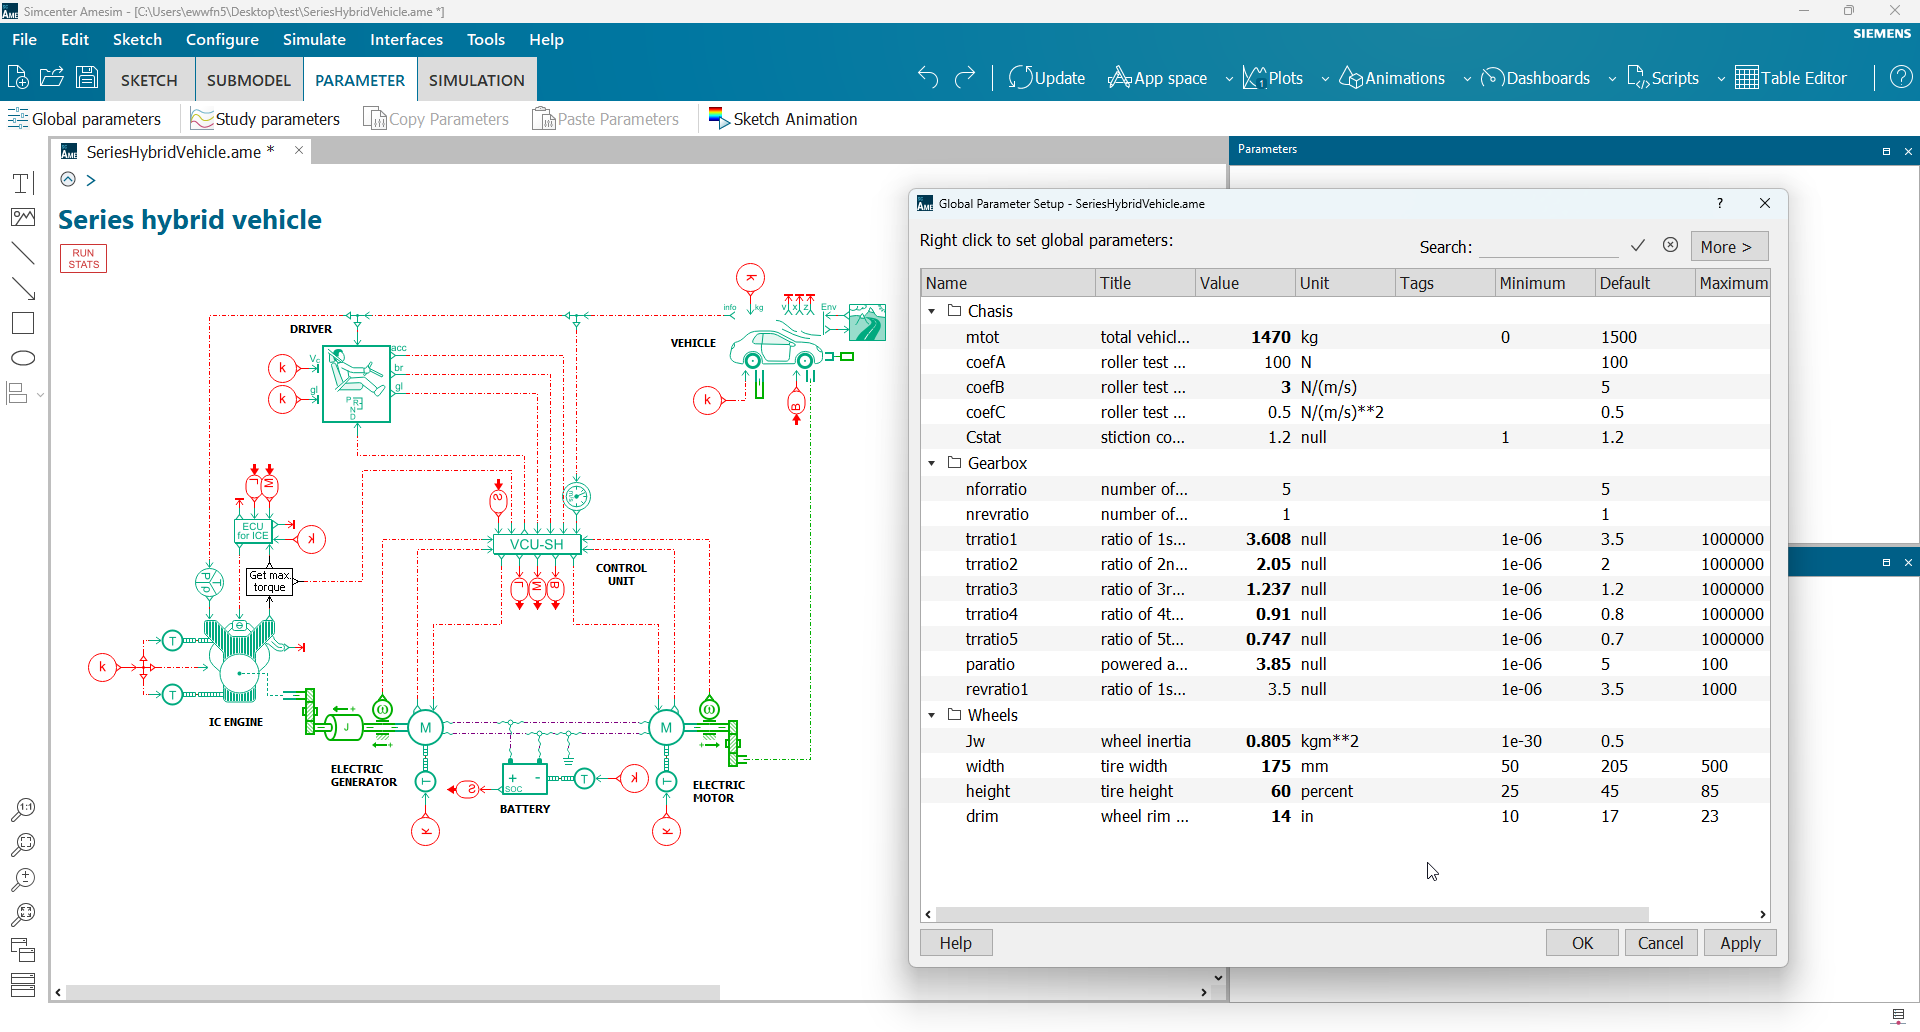The width and height of the screenshot is (1920, 1032).
Task: Open the Configure menu
Action: click(222, 39)
